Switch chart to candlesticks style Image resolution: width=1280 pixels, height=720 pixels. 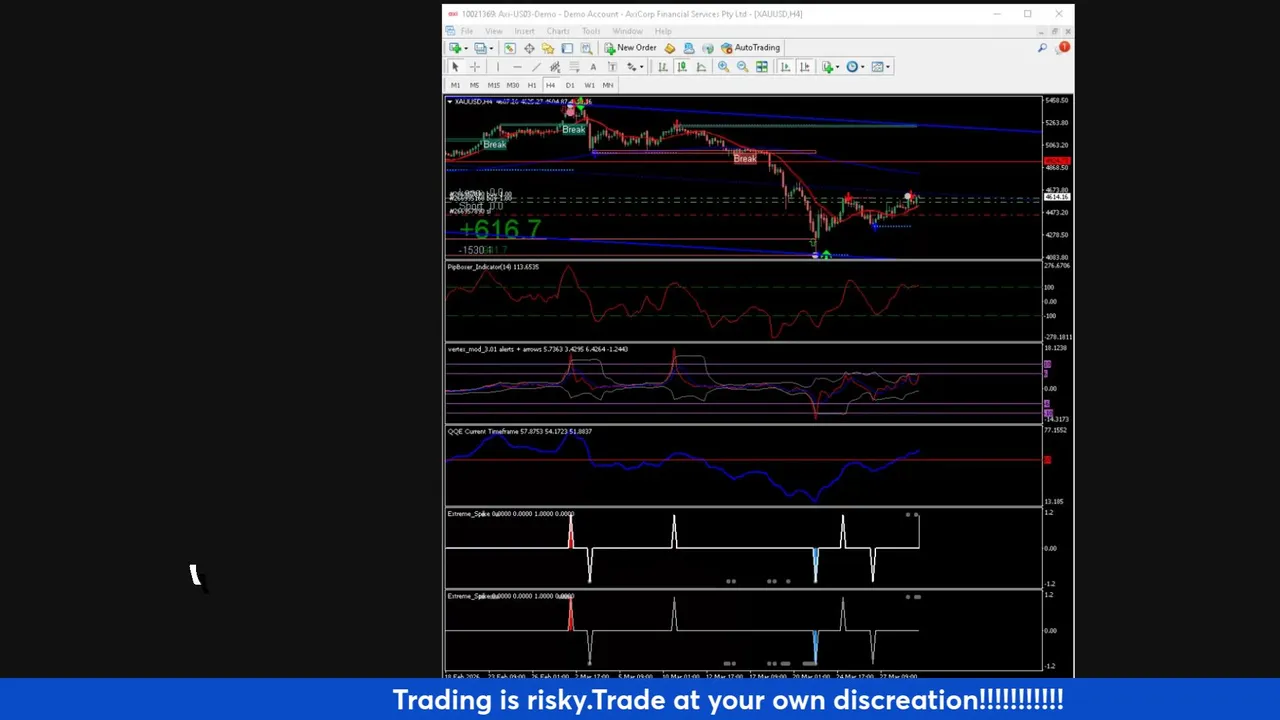pos(682,67)
